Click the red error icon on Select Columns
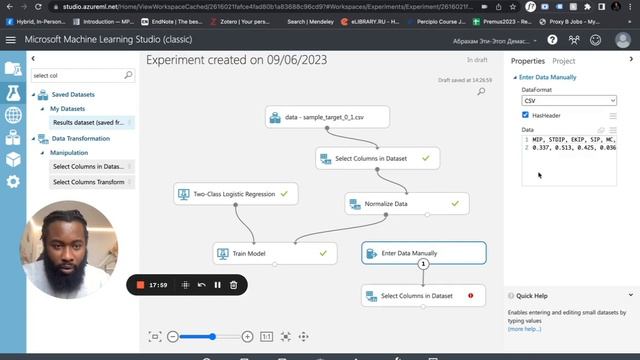Viewport: 640px width, 360px height. click(471, 296)
